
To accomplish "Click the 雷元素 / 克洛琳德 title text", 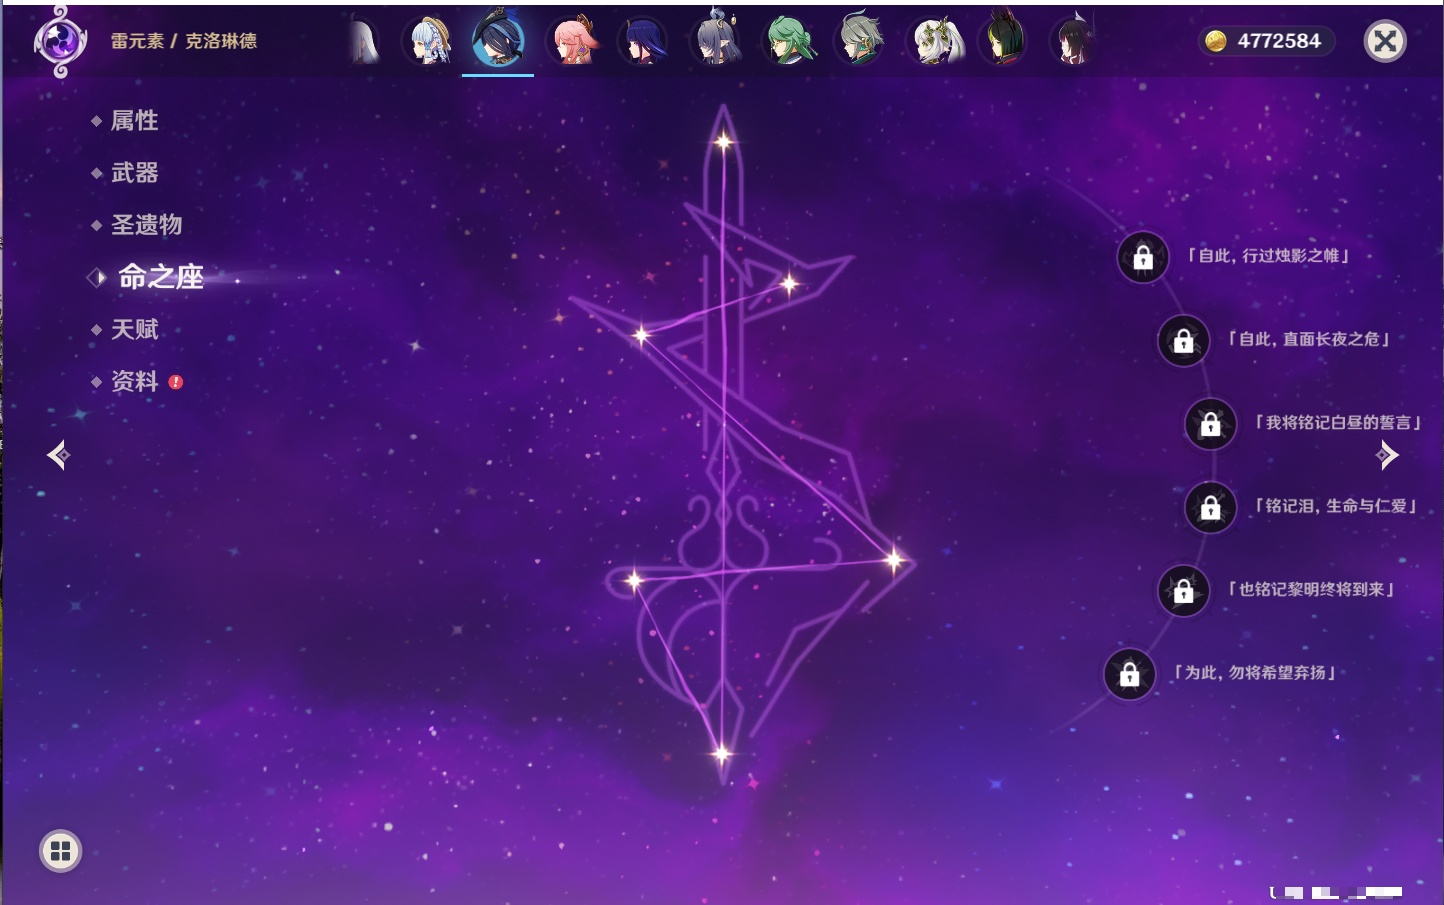I will (x=184, y=41).
